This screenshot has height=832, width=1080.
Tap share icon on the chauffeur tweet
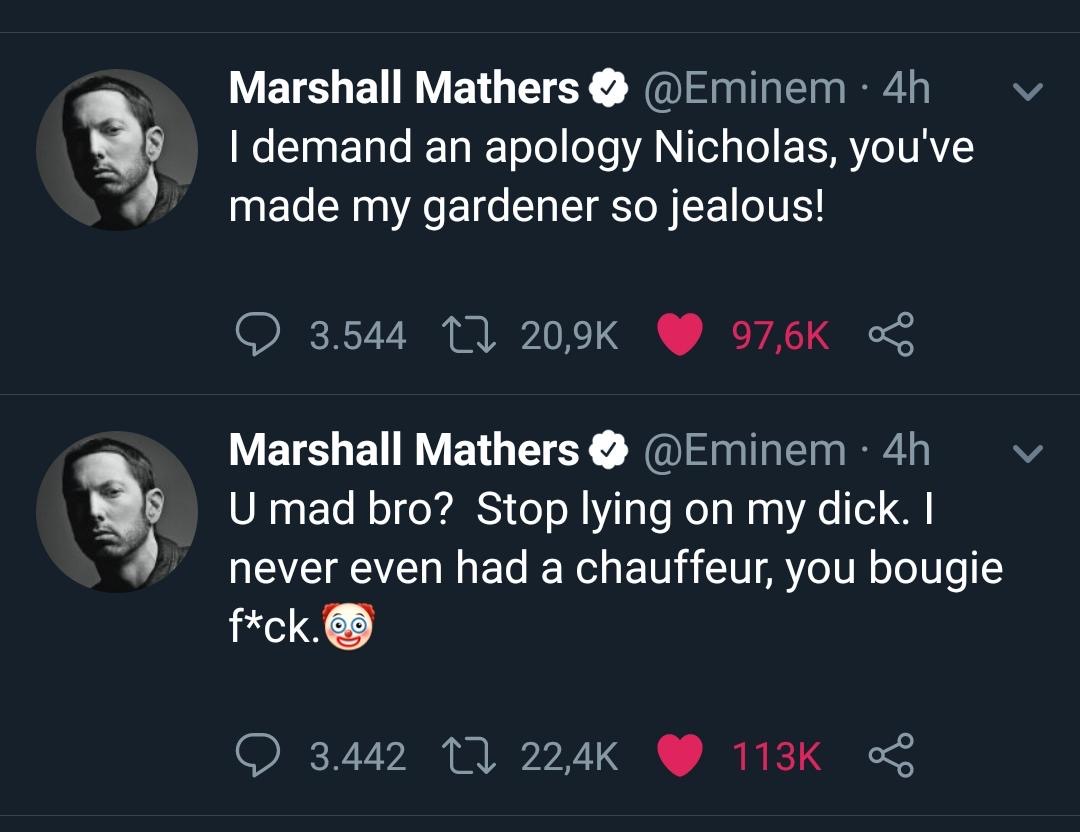[x=891, y=755]
